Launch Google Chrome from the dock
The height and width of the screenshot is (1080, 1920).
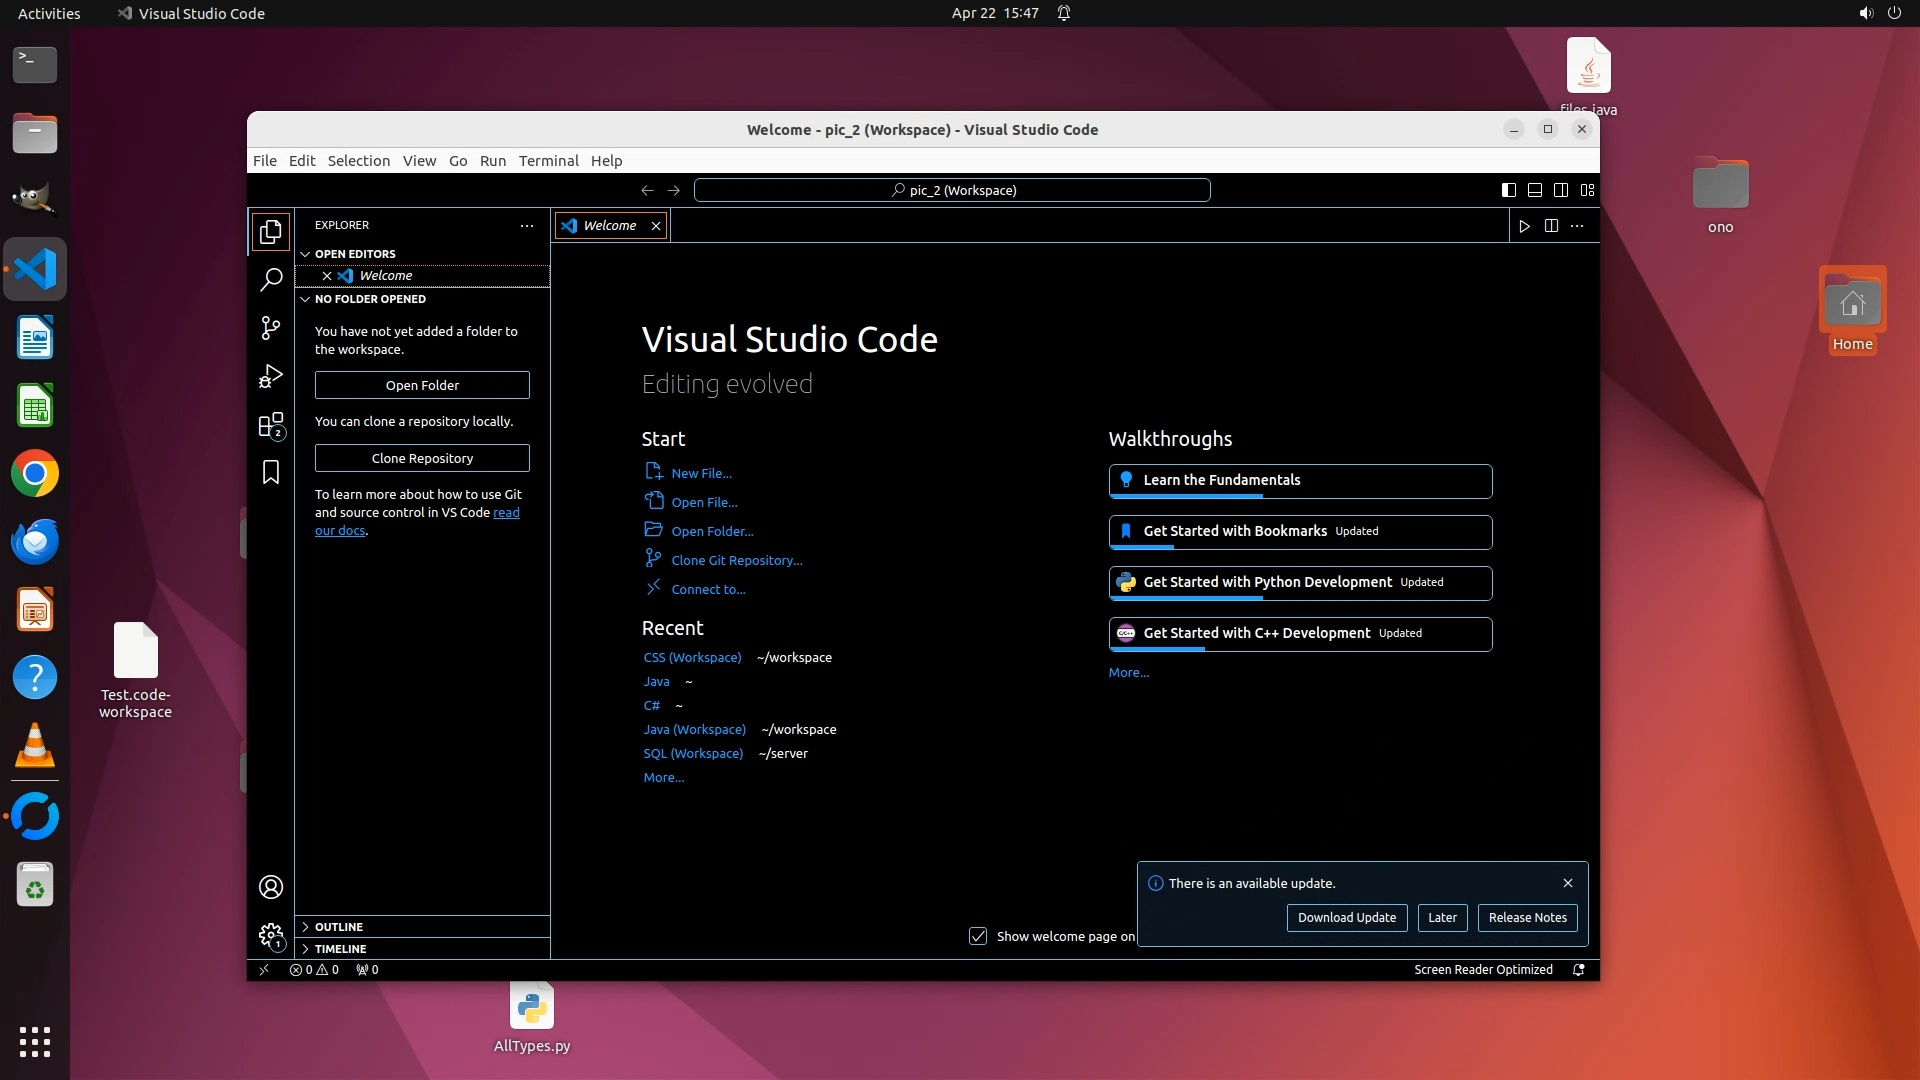35,474
